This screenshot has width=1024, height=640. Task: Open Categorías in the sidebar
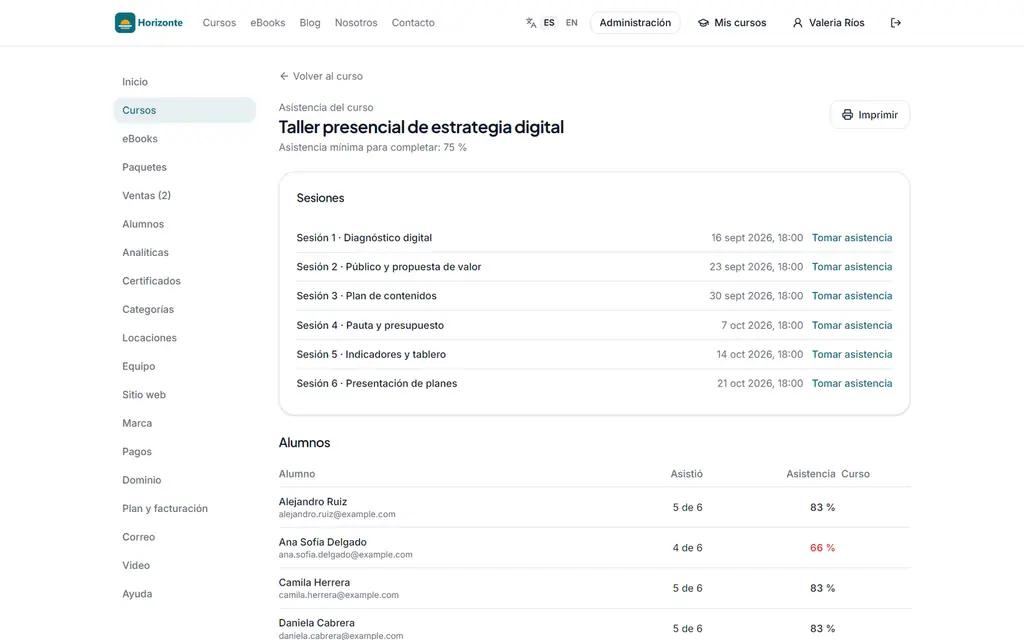point(184,309)
